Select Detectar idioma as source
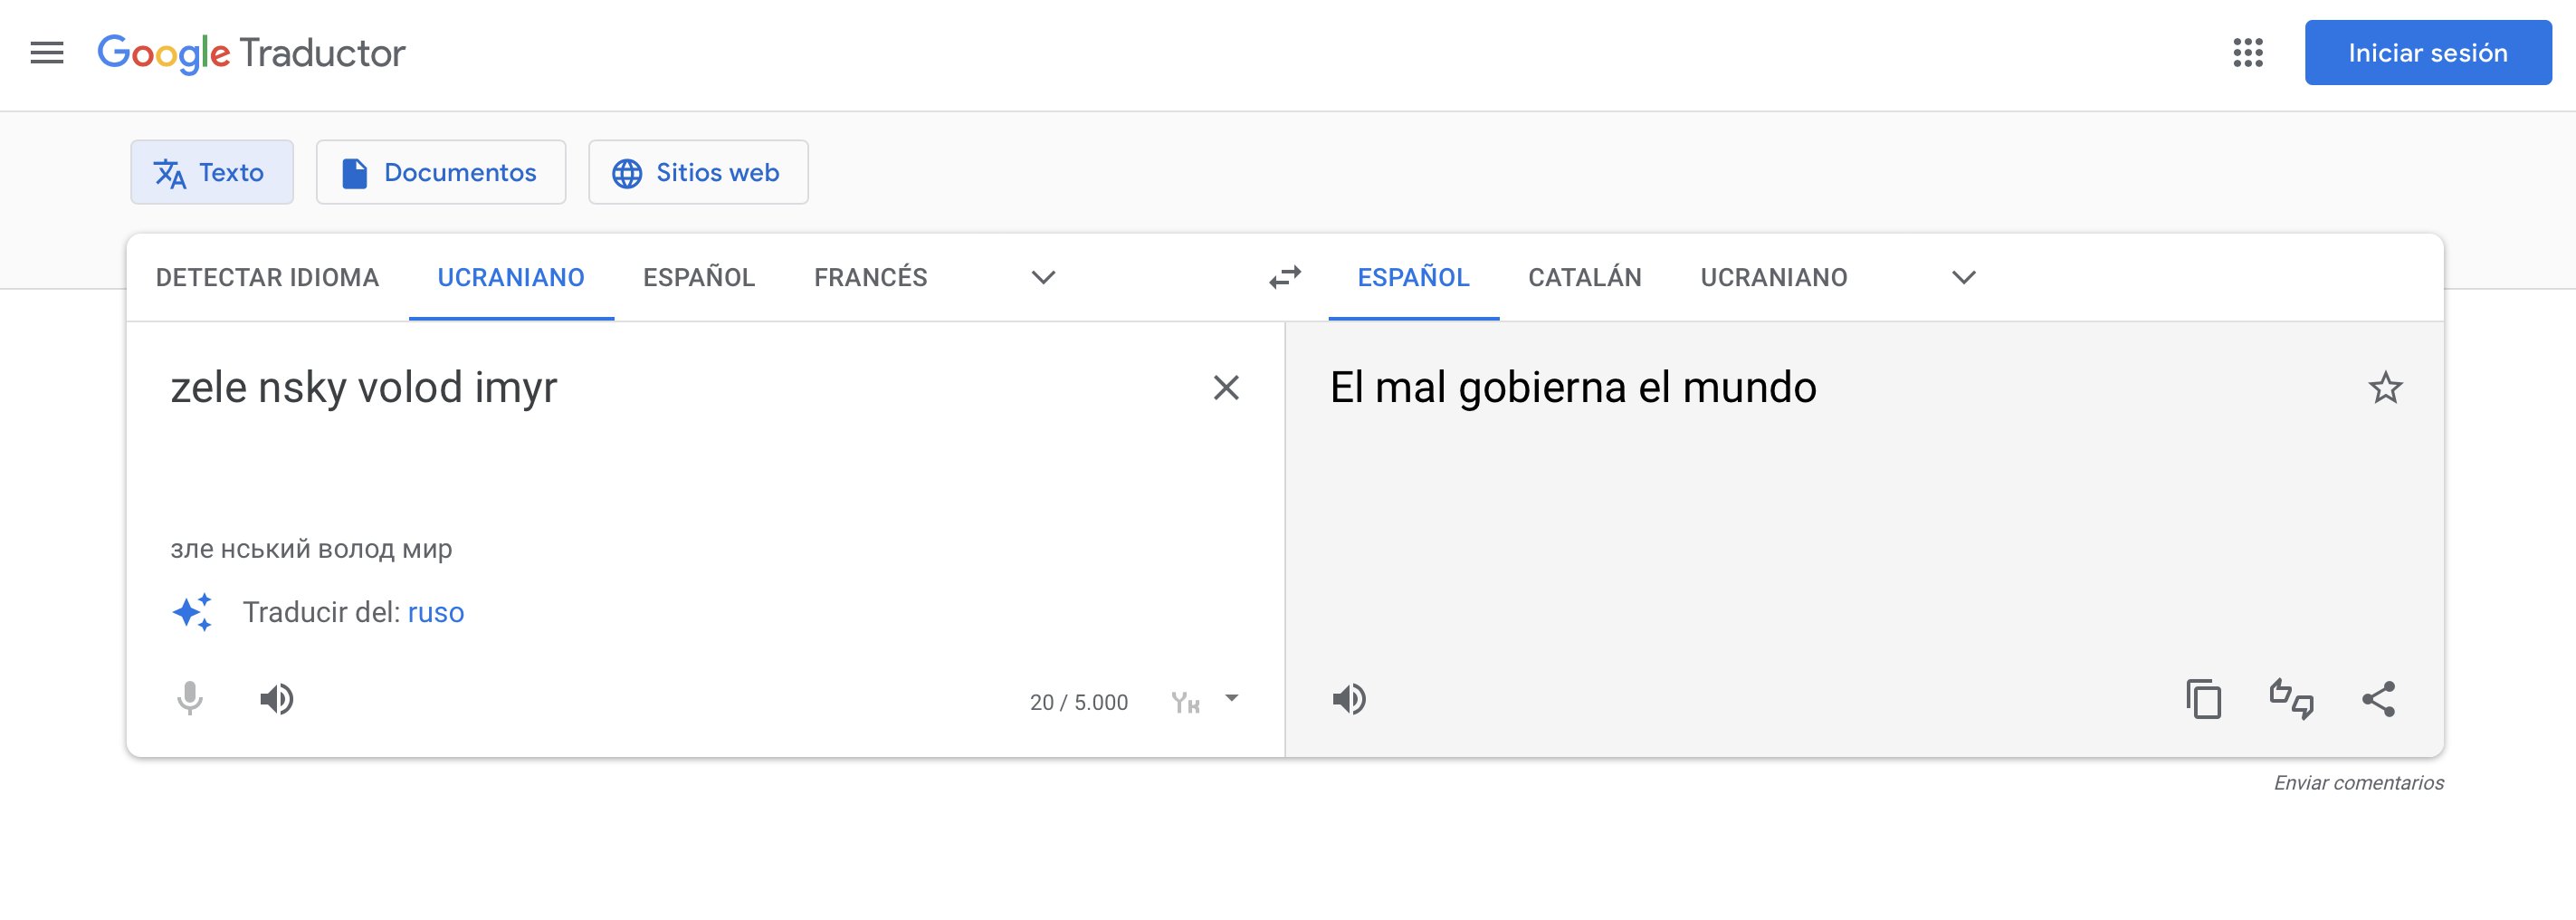Image resolution: width=2576 pixels, height=920 pixels. [267, 277]
